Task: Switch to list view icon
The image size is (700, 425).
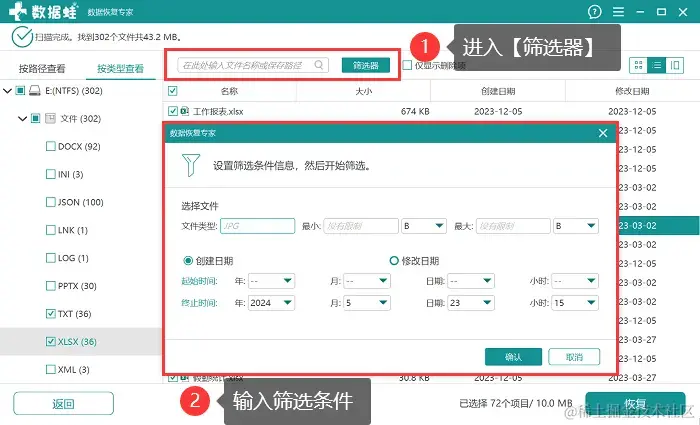Action: 656,66
